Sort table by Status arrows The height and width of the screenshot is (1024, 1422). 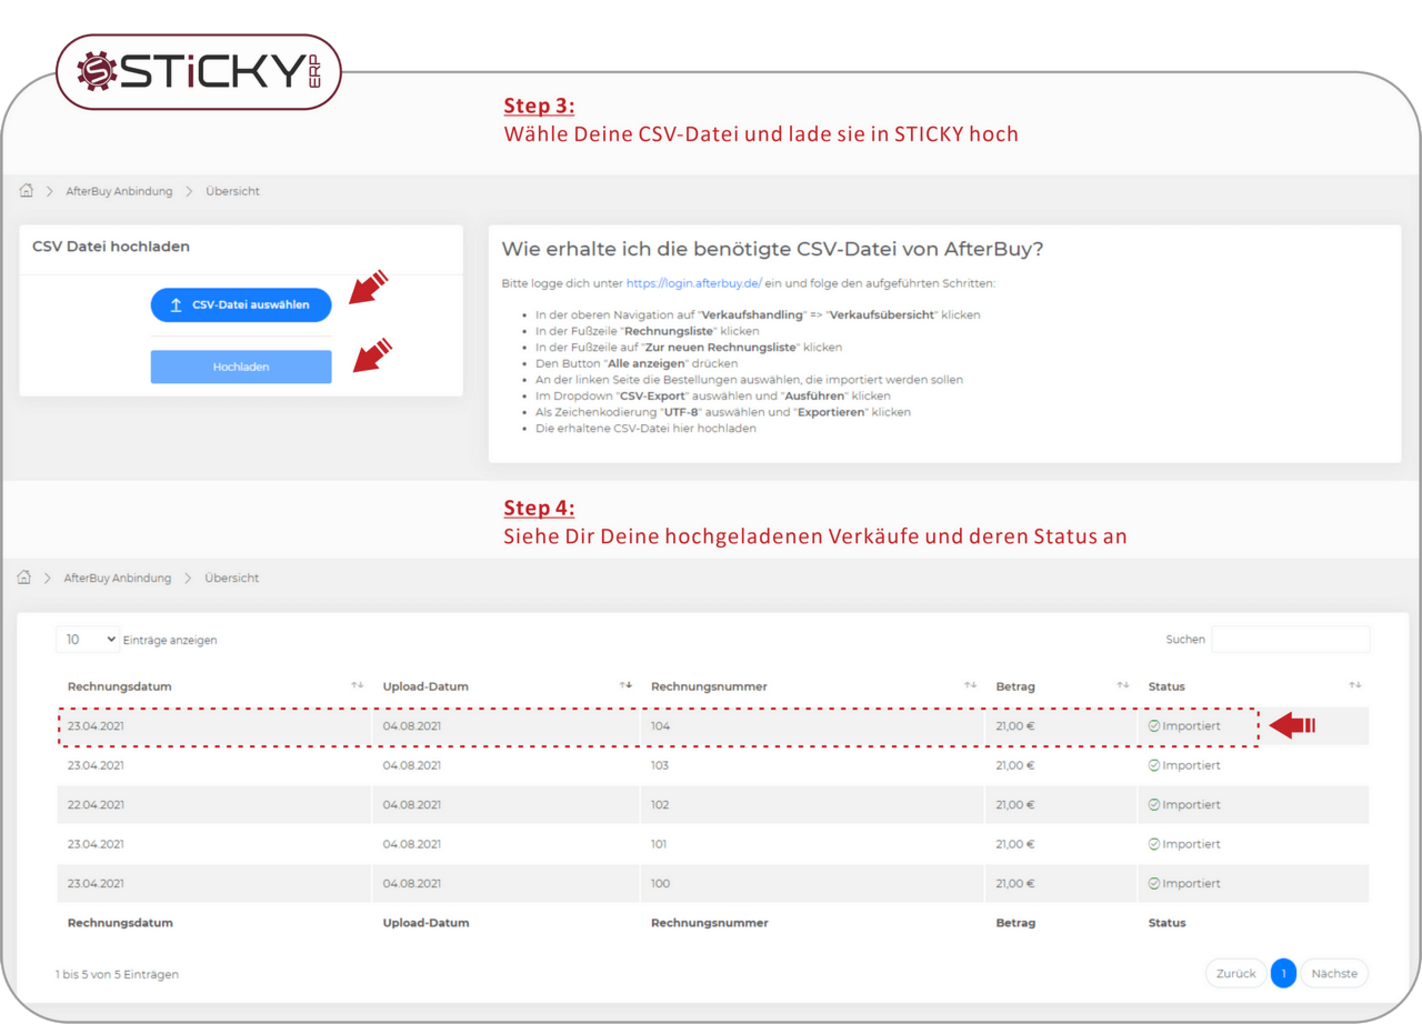point(1354,686)
